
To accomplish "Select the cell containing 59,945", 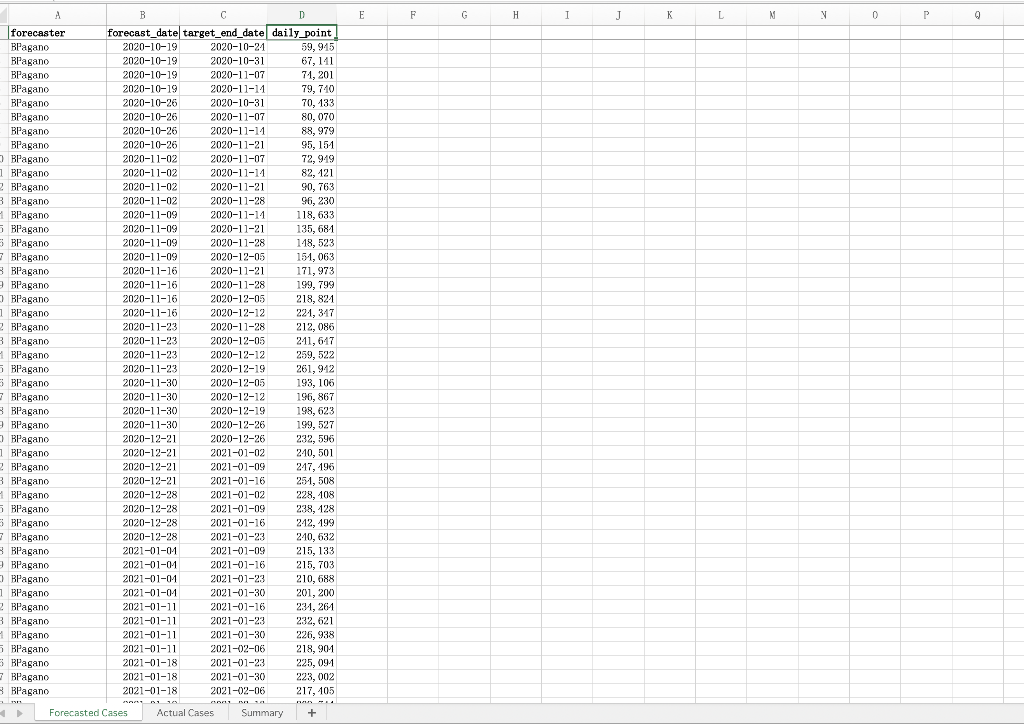I will coord(302,46).
